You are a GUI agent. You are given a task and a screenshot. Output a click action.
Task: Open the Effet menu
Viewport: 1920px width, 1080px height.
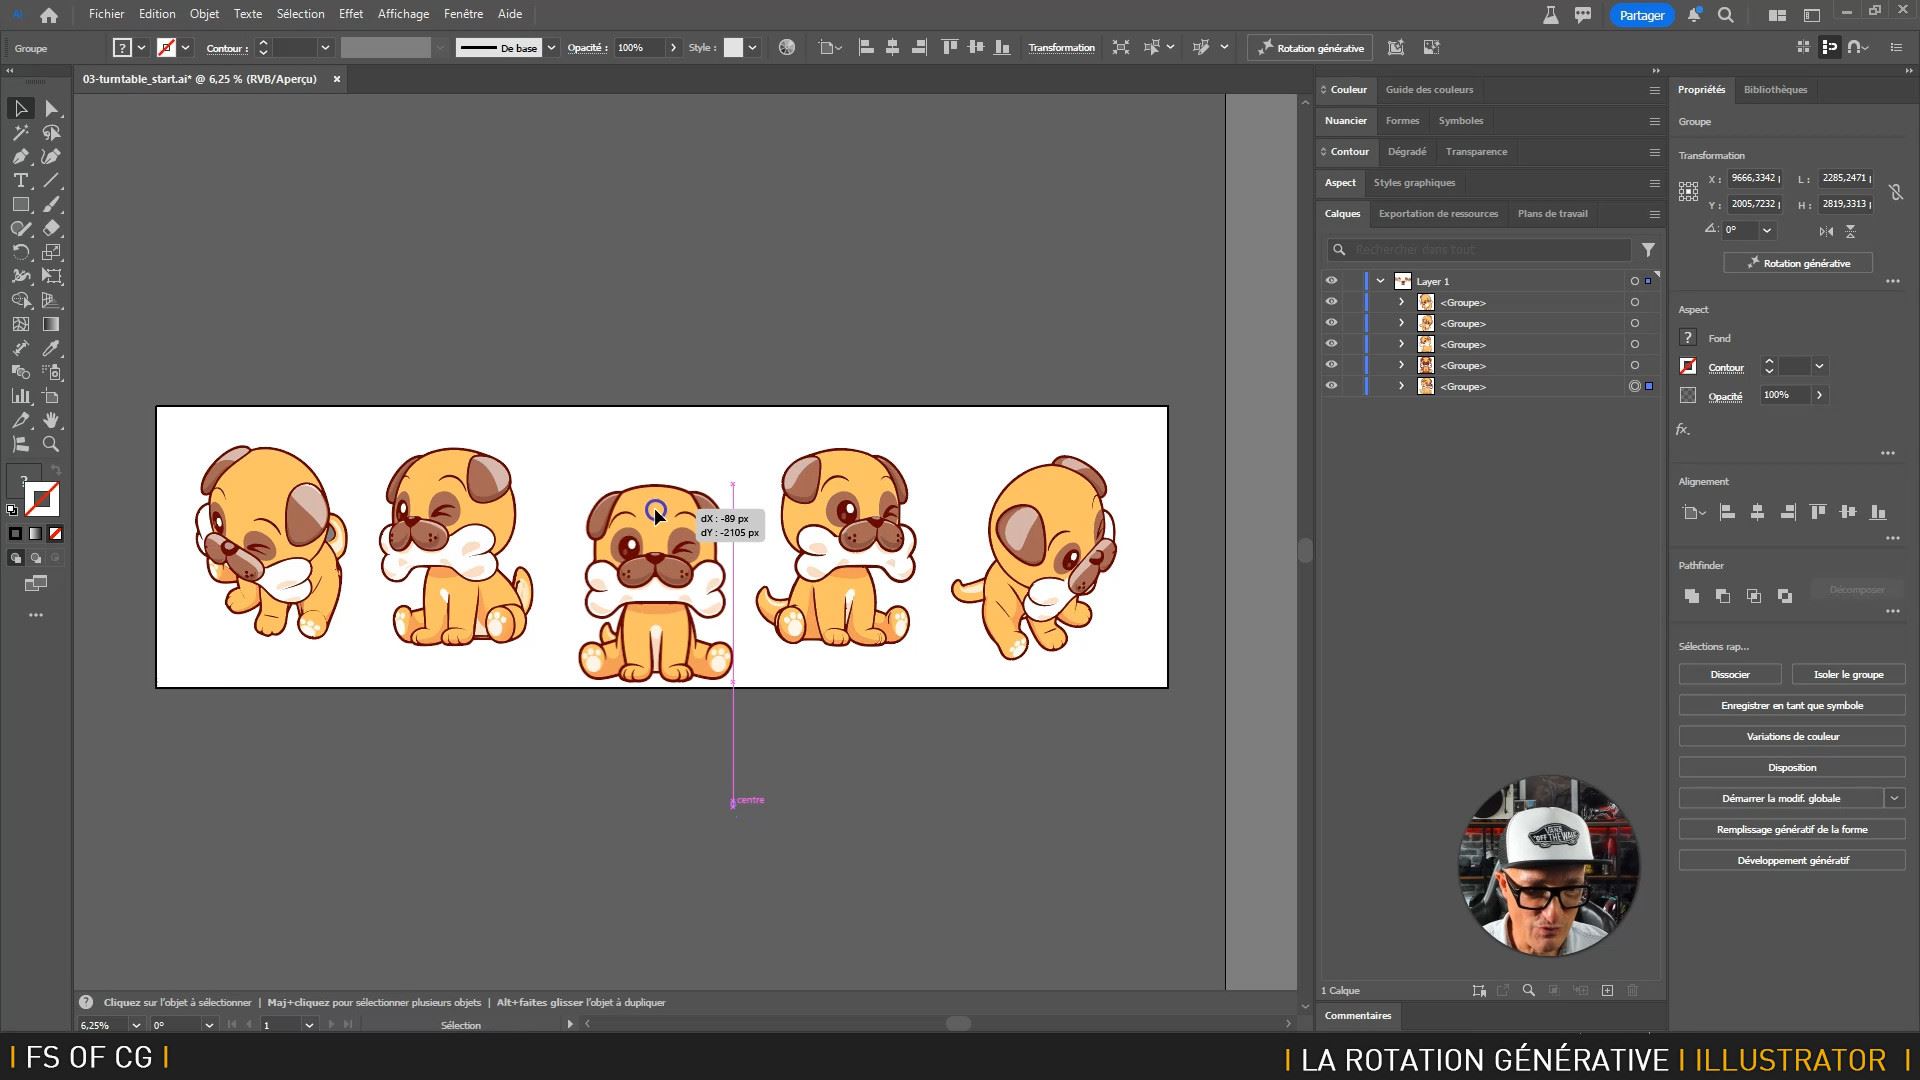(x=350, y=14)
